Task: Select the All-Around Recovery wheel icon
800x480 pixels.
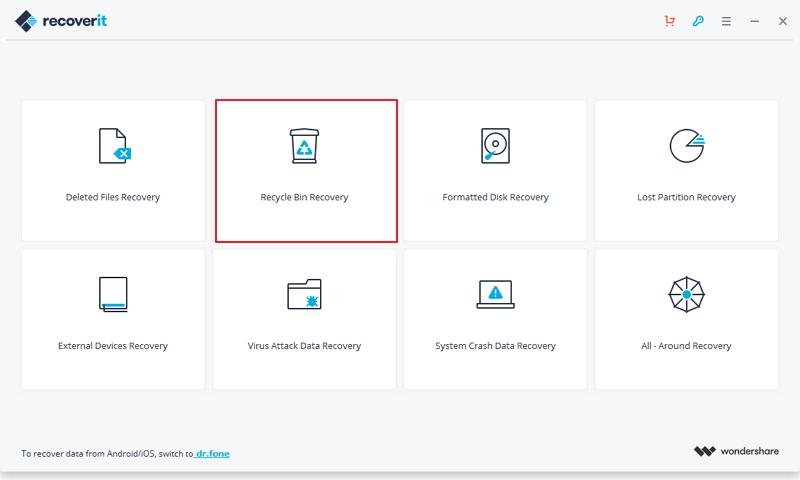Action: click(x=687, y=294)
